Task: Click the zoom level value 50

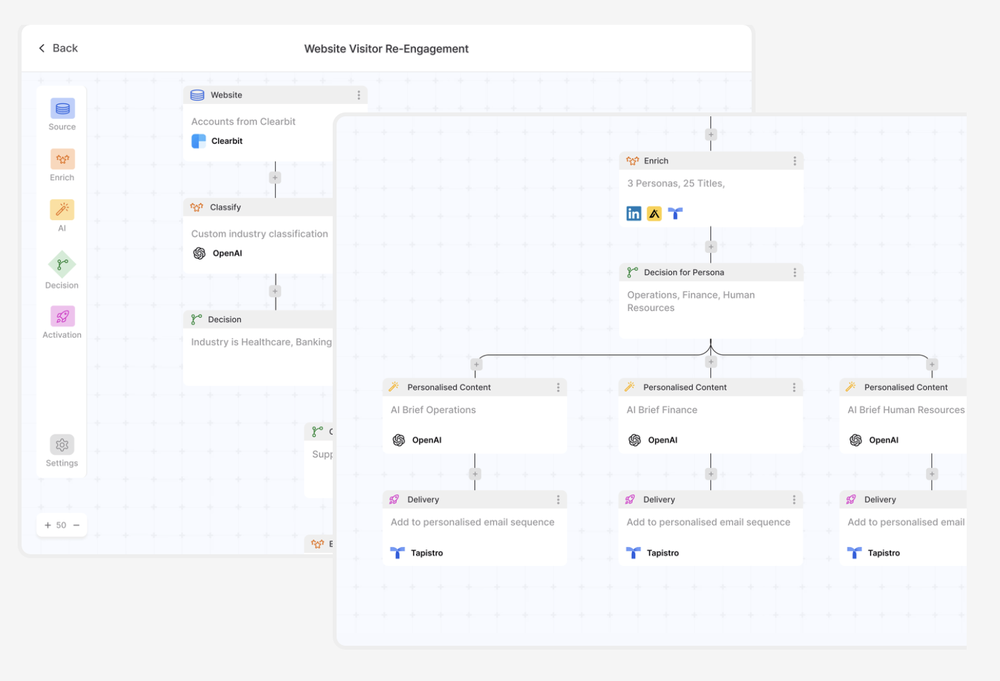Action: coord(61,525)
